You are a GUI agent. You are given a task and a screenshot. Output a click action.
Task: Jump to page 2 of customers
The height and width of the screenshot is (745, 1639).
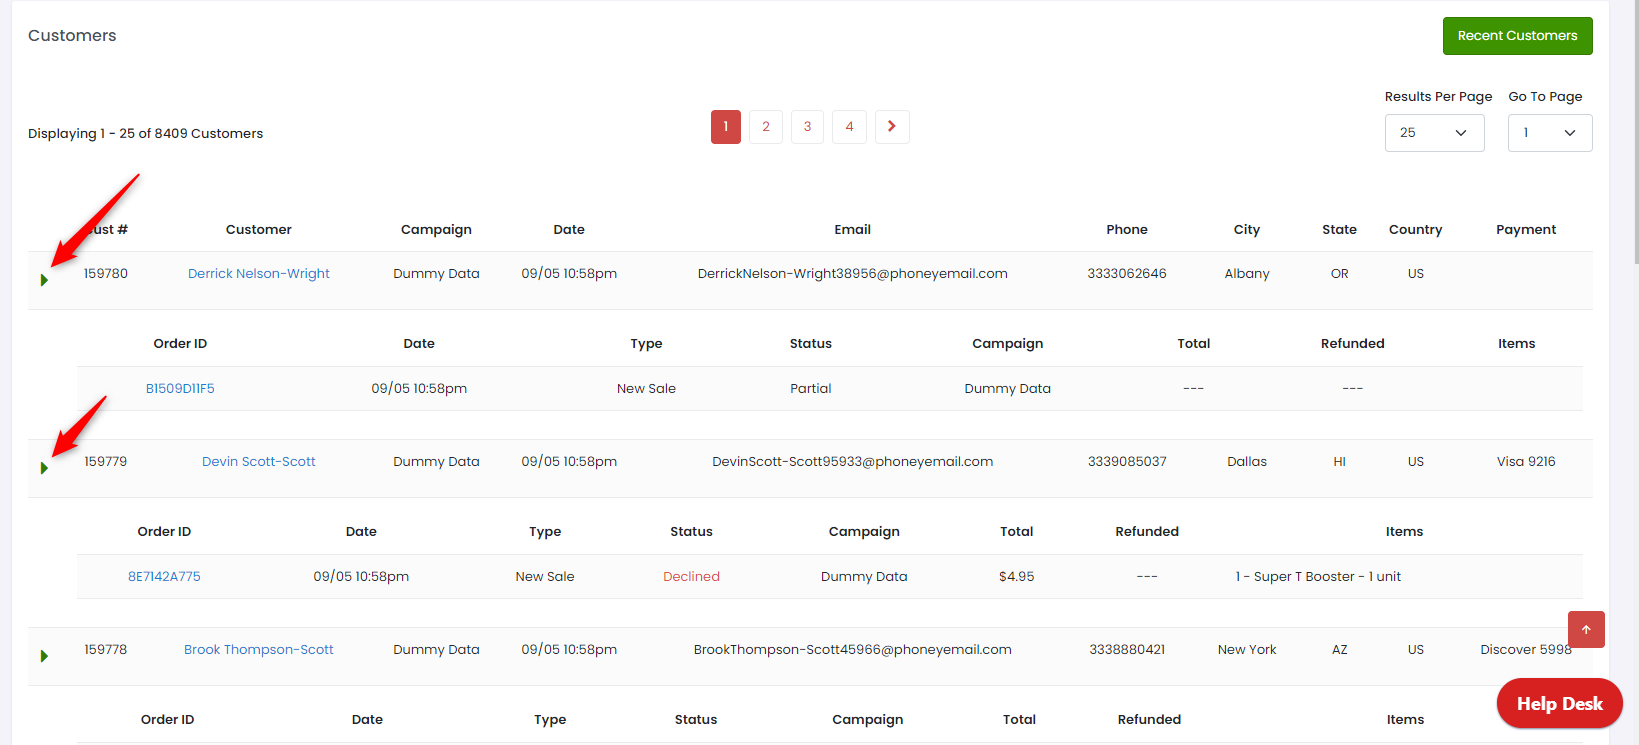pyautogui.click(x=766, y=127)
